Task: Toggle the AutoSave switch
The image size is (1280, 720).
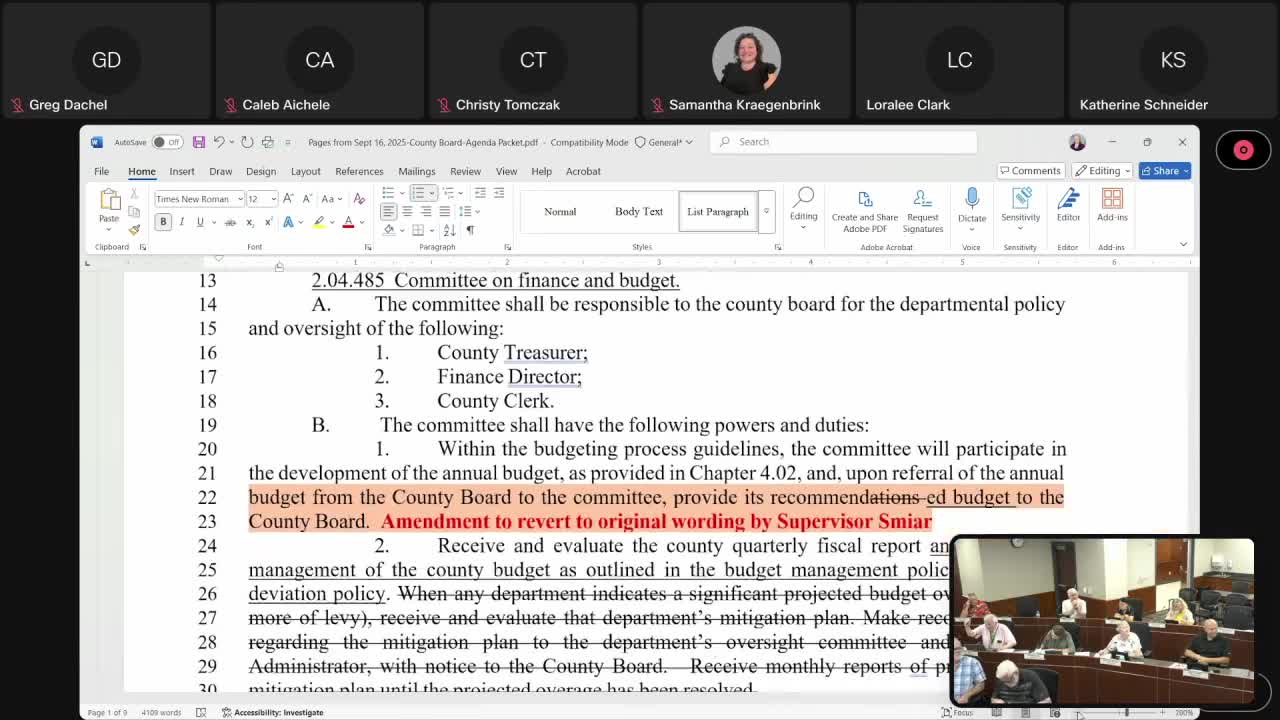Action: (167, 142)
